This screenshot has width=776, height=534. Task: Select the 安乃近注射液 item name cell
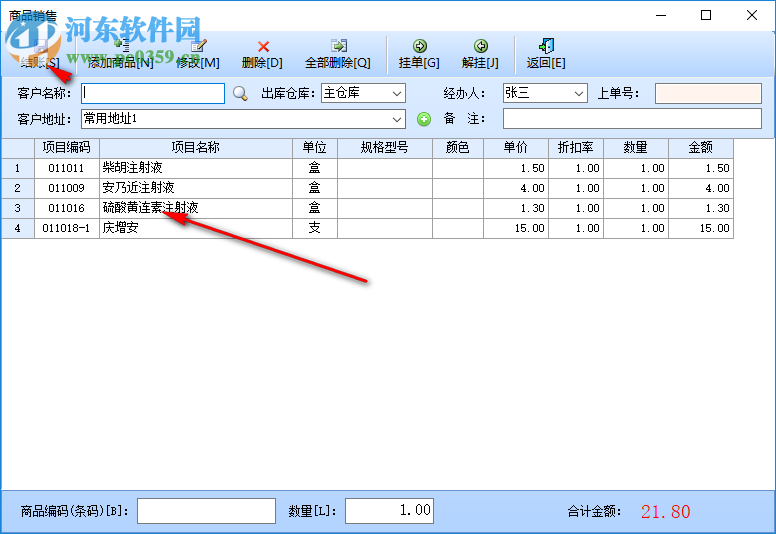click(196, 188)
